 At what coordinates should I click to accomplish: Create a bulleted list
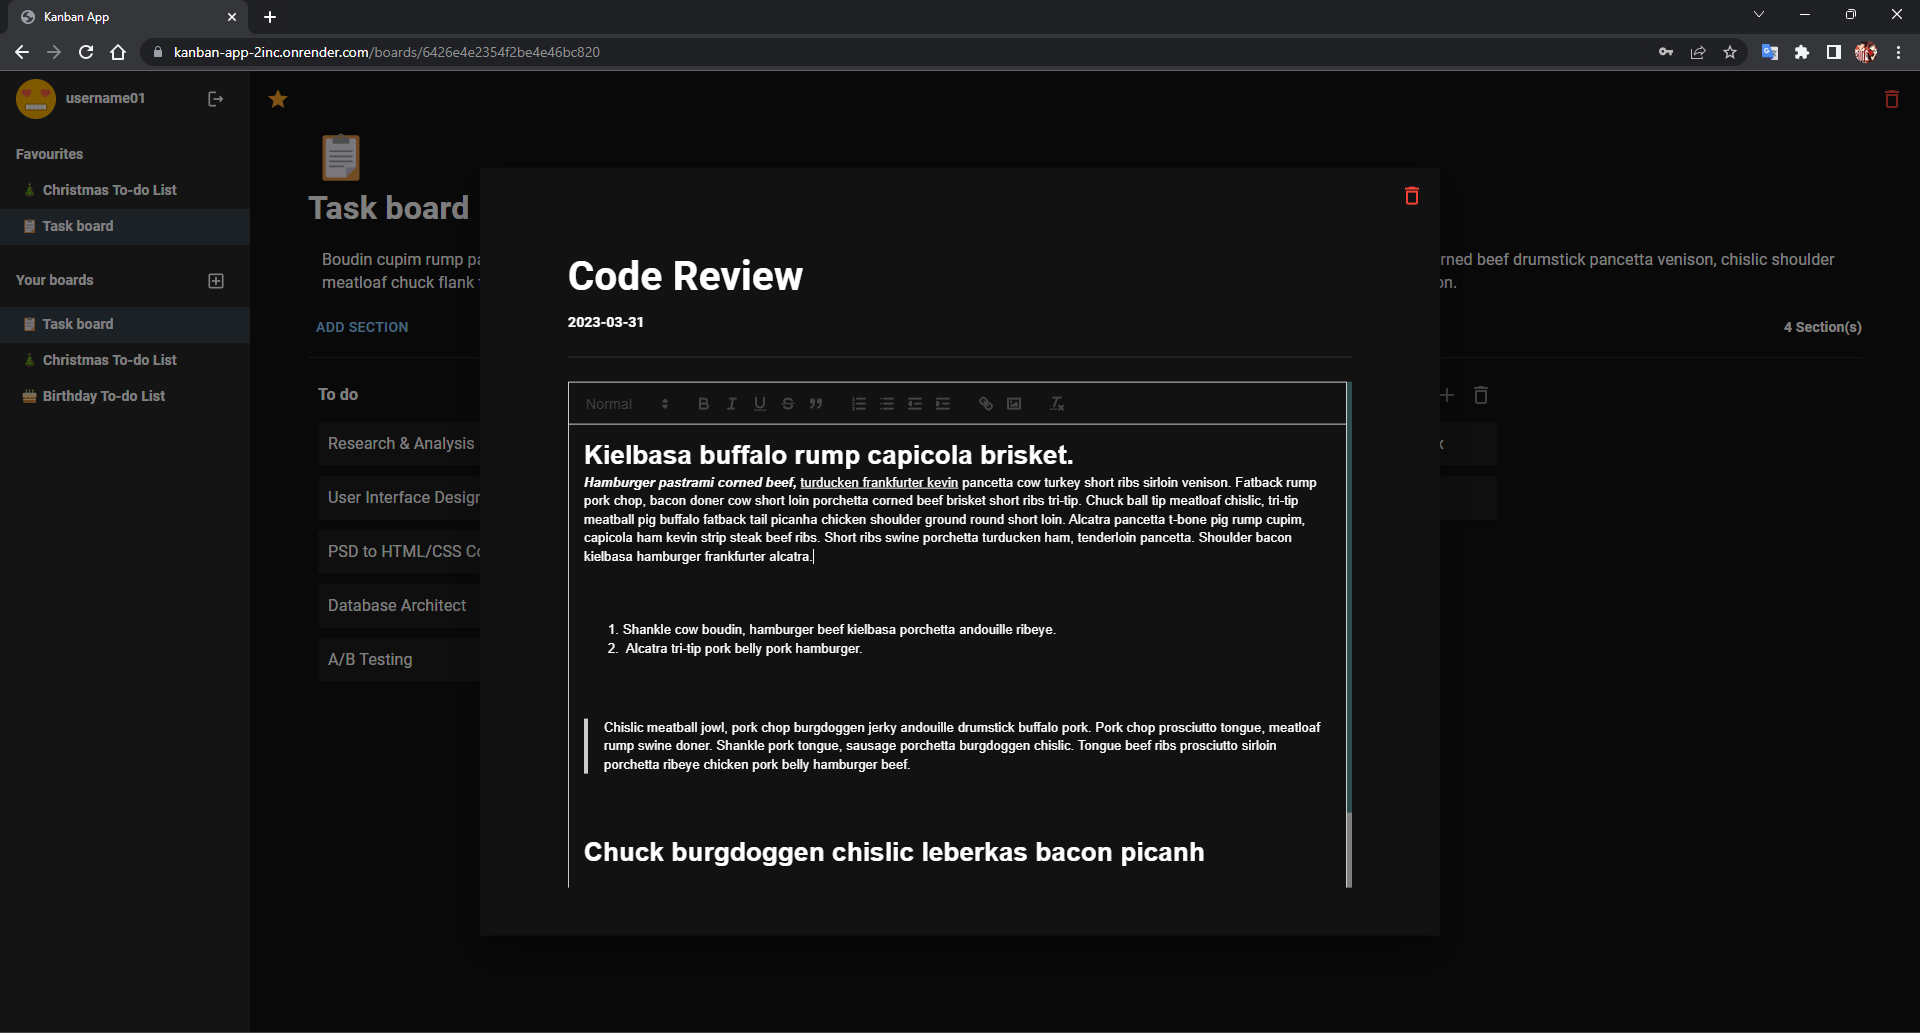(887, 403)
